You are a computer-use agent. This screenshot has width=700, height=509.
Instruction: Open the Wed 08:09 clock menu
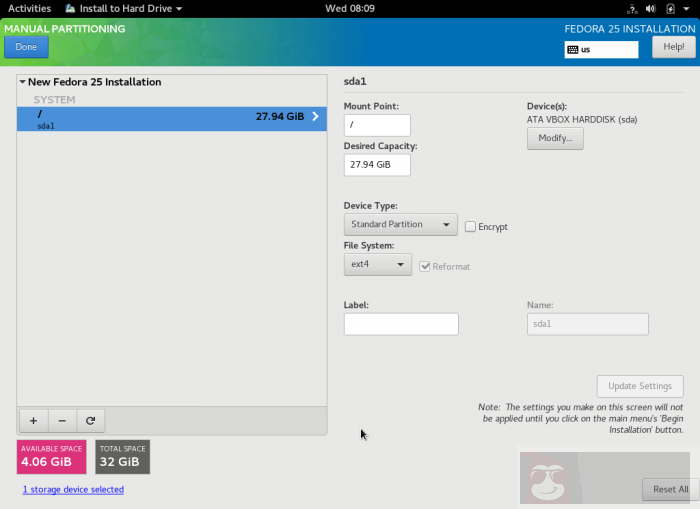click(350, 8)
